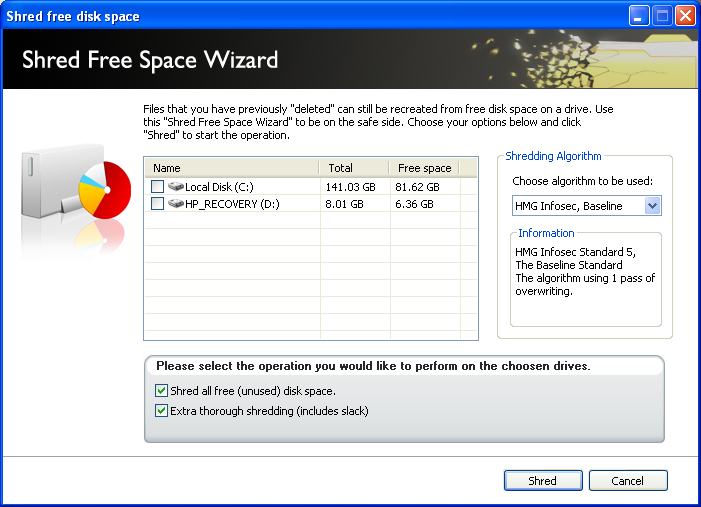Check the Local Disk (C:) checkbox
This screenshot has height=507, width=701.
pyautogui.click(x=157, y=186)
